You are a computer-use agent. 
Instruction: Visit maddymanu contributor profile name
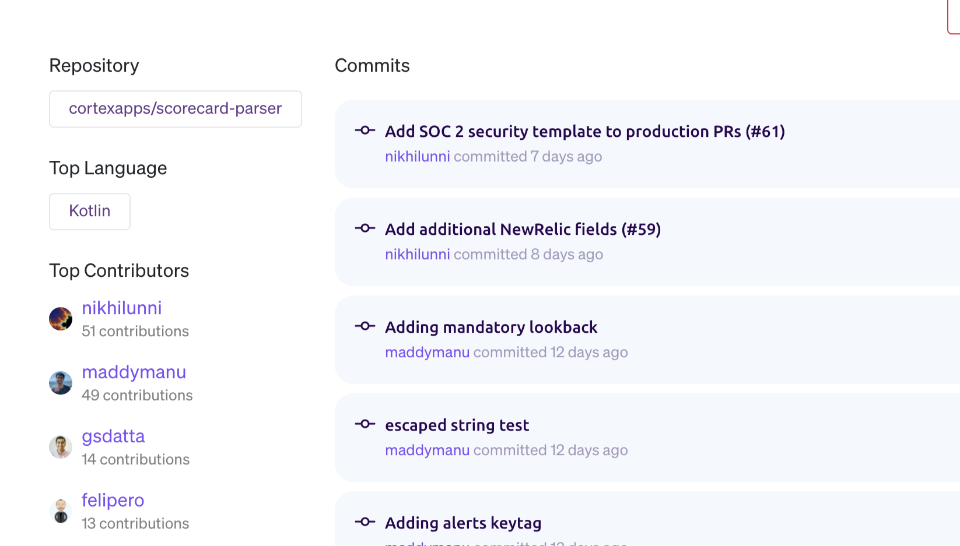[x=134, y=372]
